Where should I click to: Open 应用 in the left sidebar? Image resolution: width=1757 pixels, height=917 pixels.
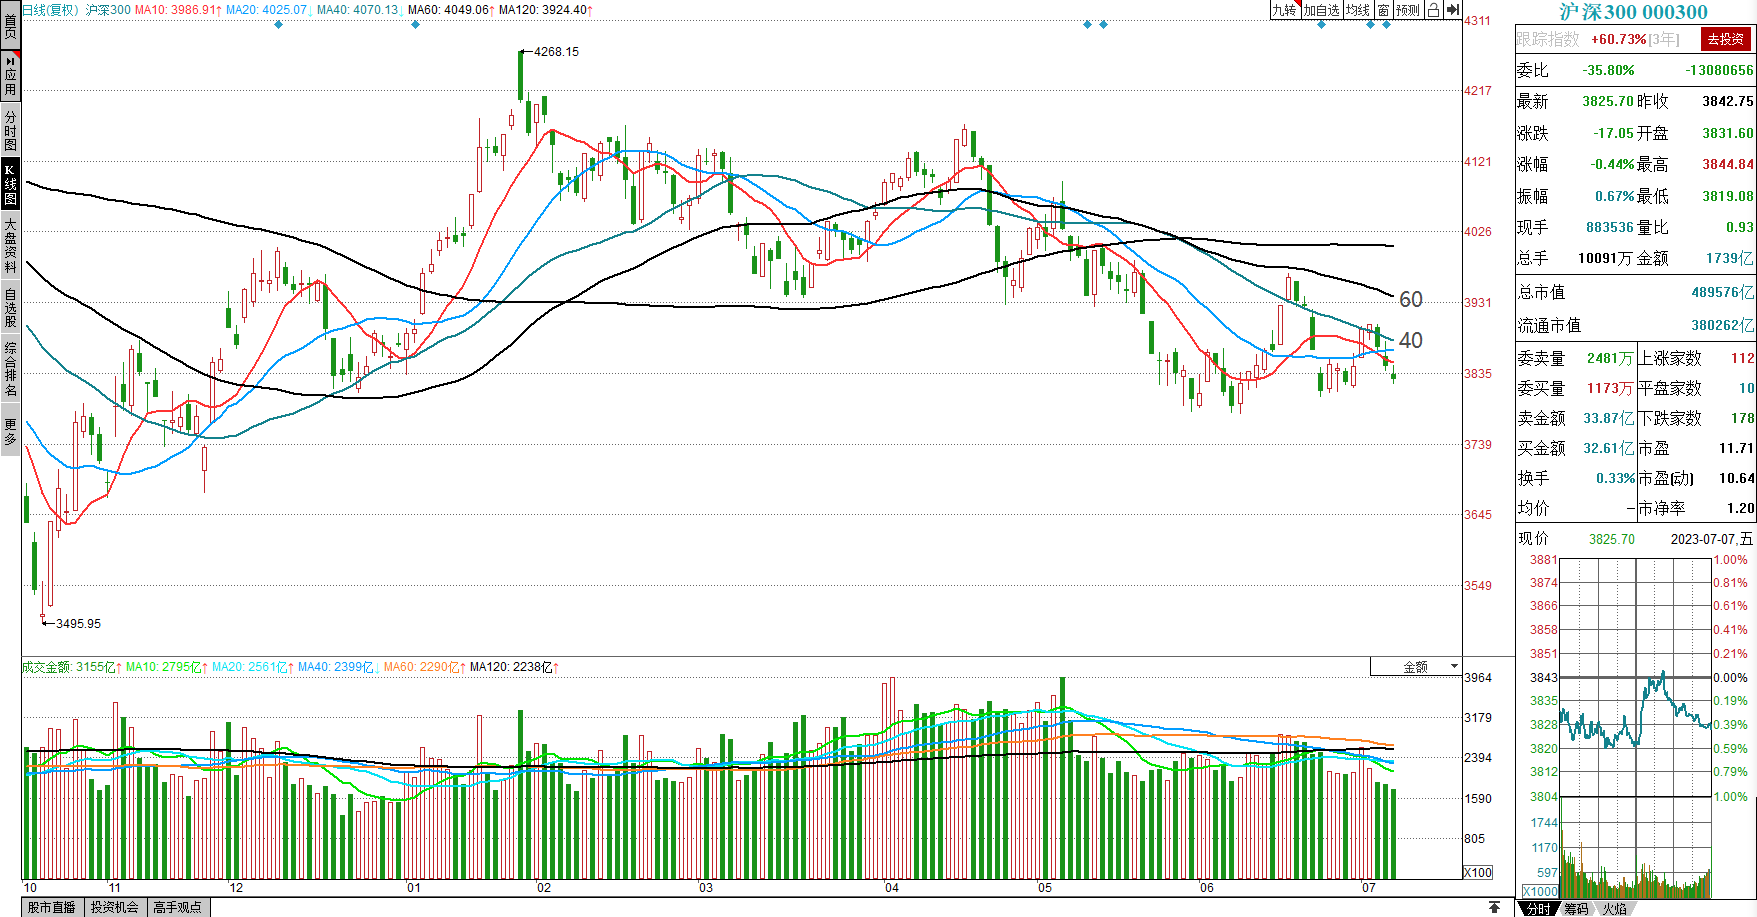tap(10, 77)
